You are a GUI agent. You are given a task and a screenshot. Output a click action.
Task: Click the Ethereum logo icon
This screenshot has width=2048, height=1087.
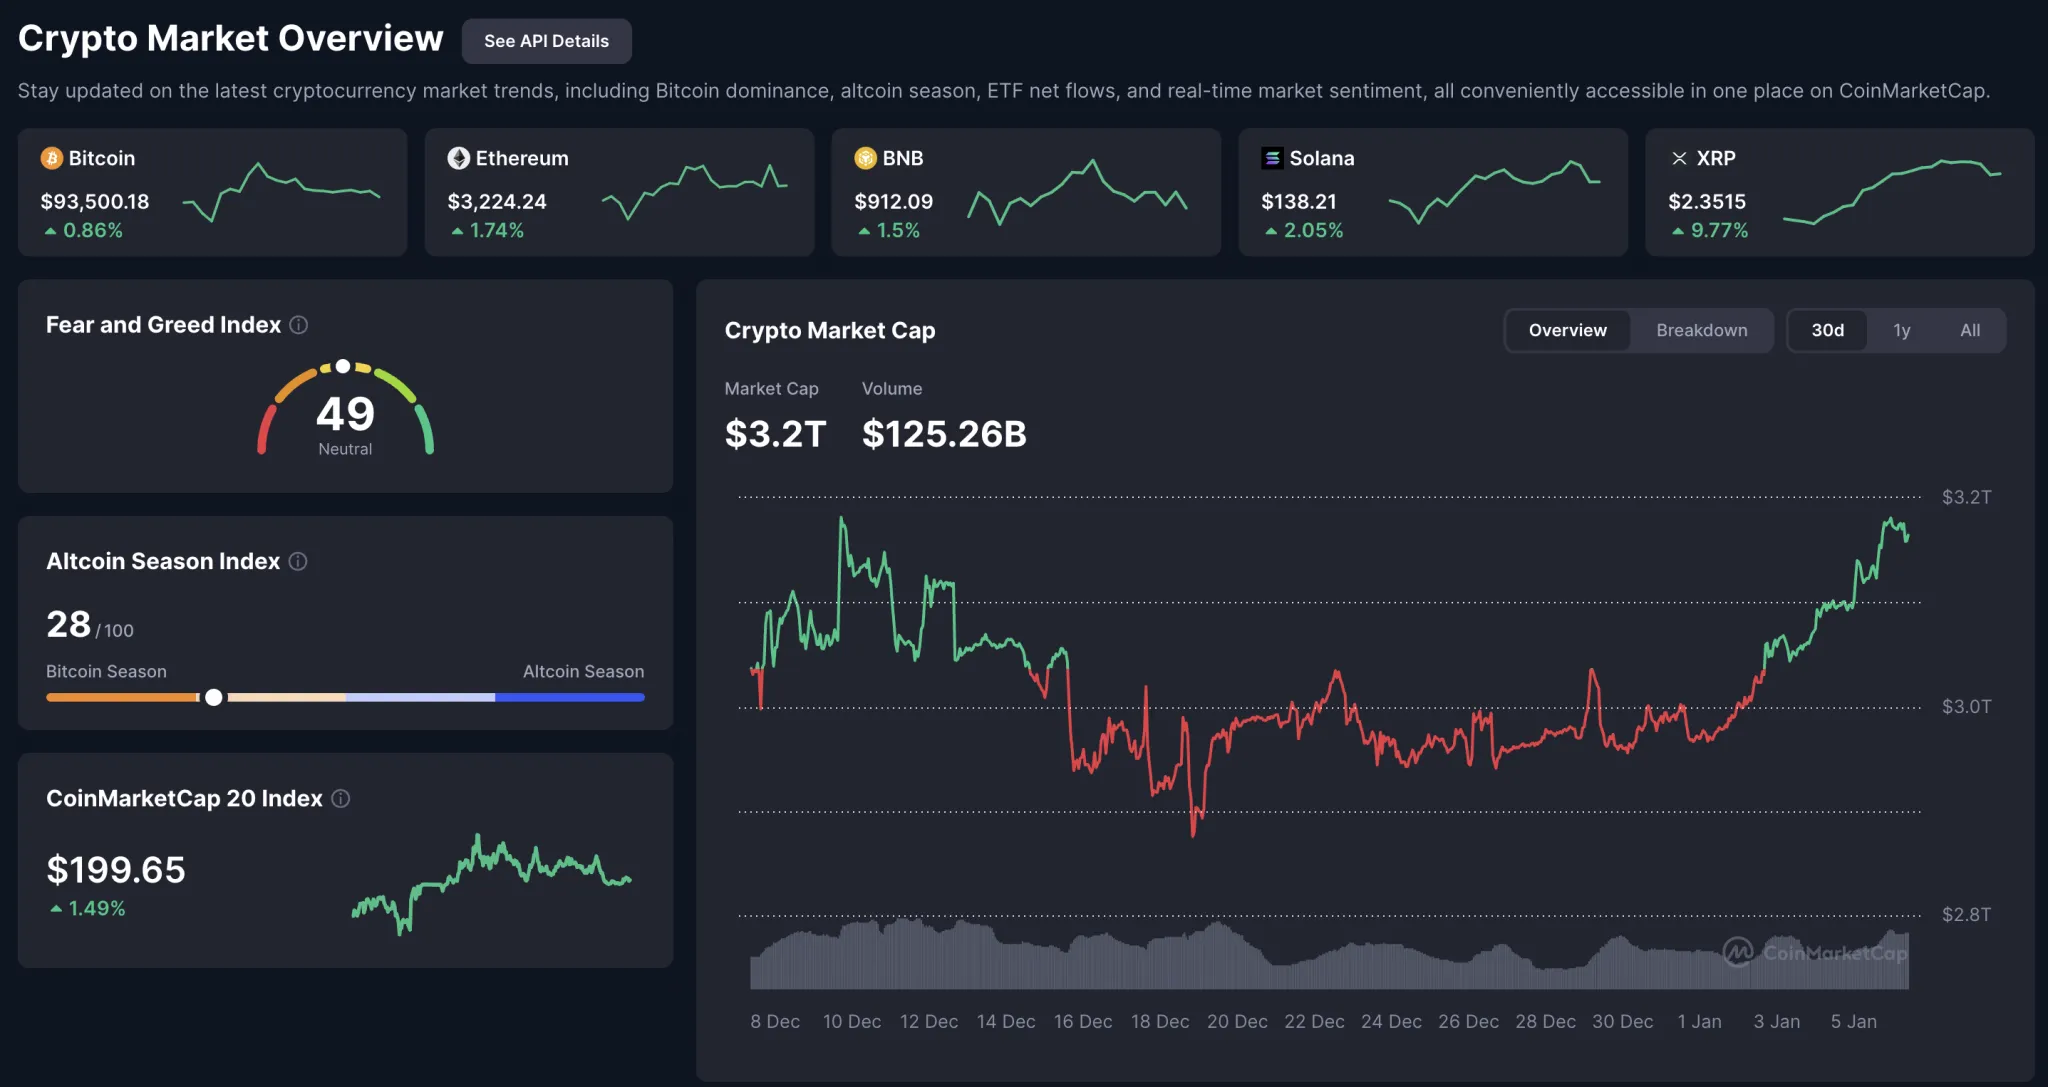(x=457, y=157)
